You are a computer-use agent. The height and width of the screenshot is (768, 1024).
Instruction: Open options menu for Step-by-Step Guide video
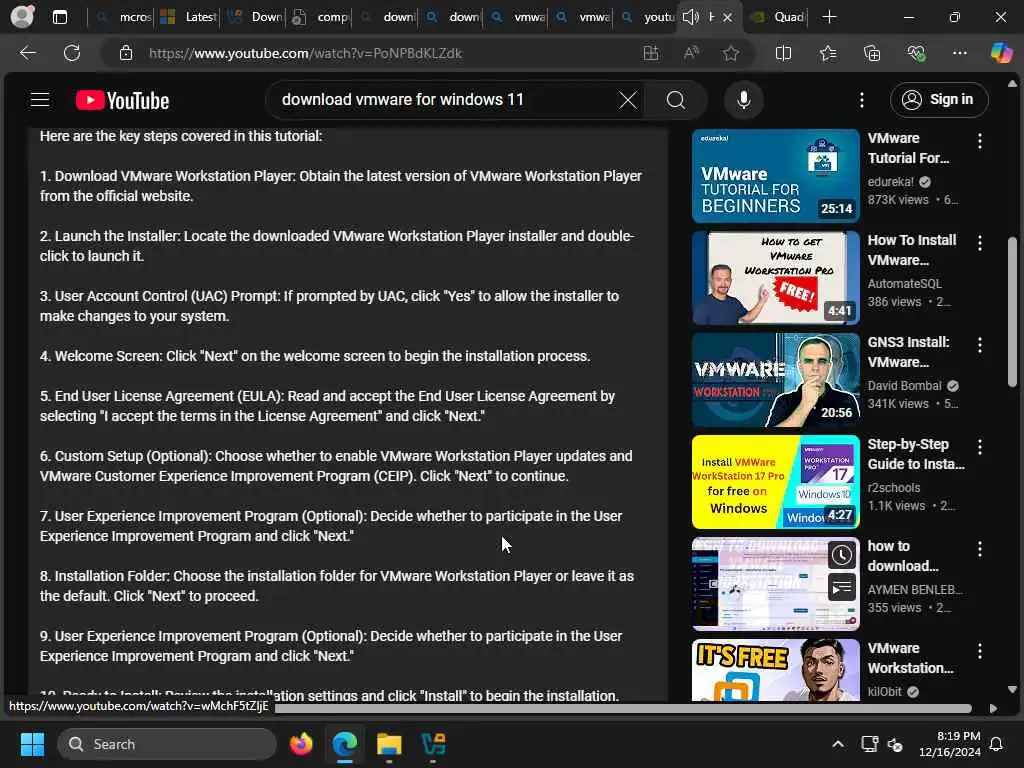click(980, 446)
